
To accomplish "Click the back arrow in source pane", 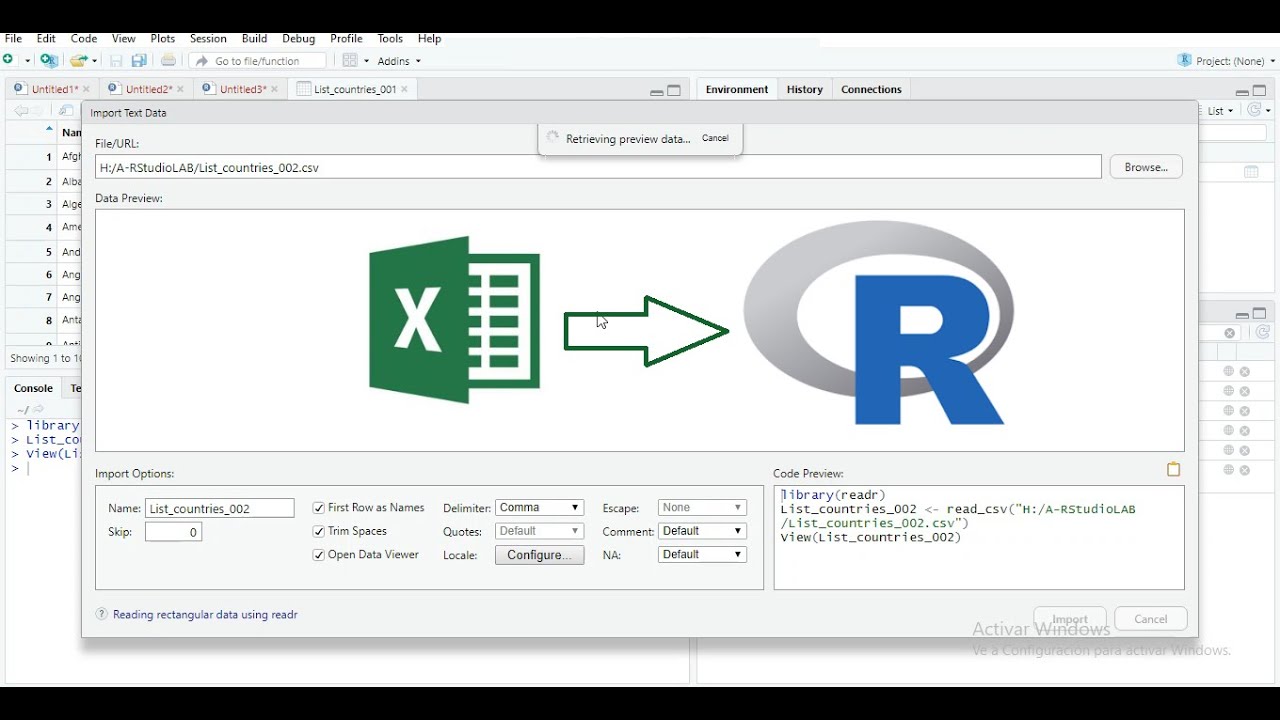I will tap(20, 111).
